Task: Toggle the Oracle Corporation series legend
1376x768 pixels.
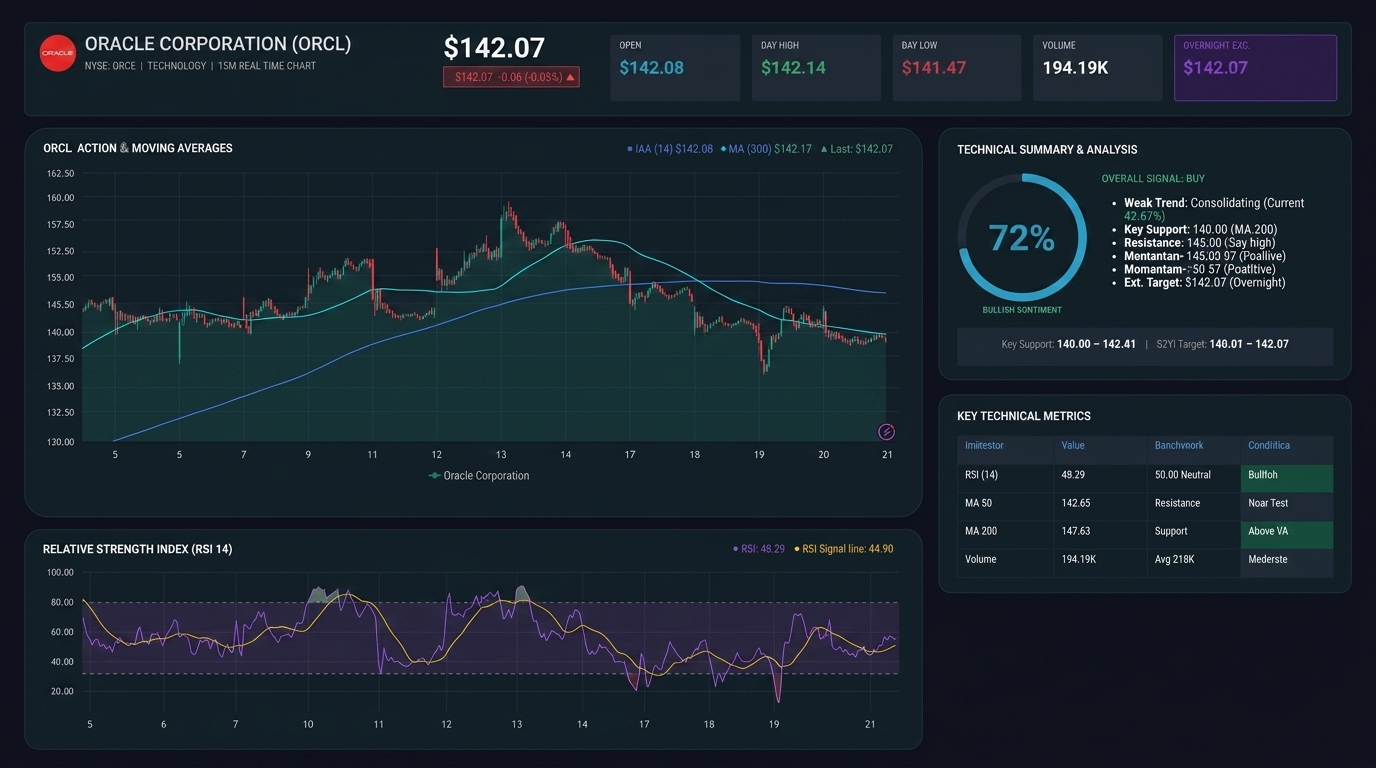Action: pyautogui.click(x=479, y=476)
